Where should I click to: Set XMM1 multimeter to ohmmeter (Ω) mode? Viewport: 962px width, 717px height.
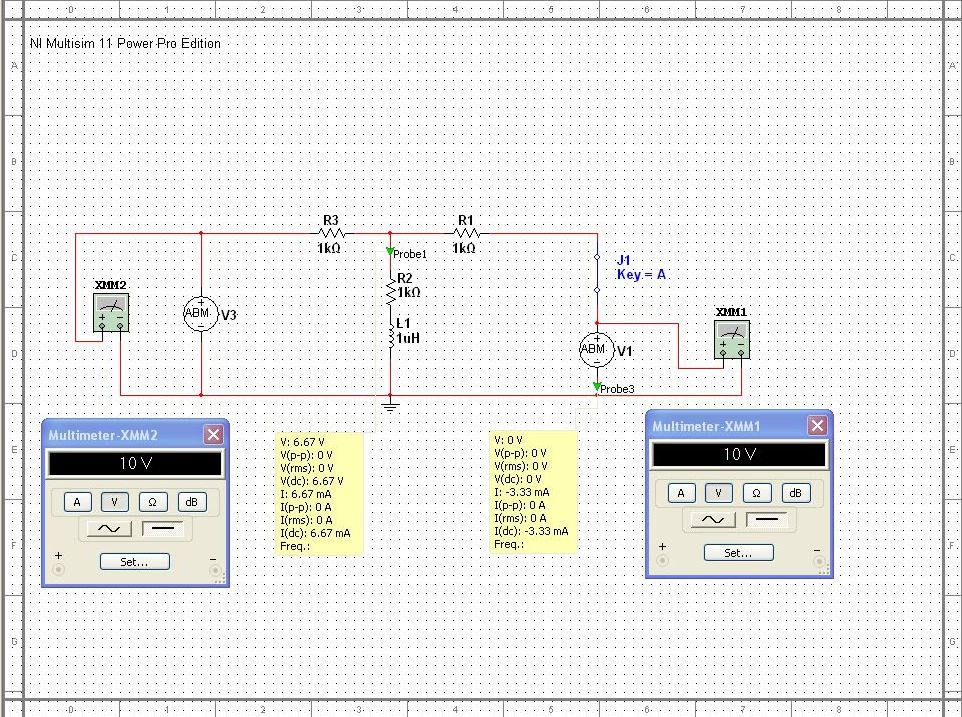[x=757, y=493]
